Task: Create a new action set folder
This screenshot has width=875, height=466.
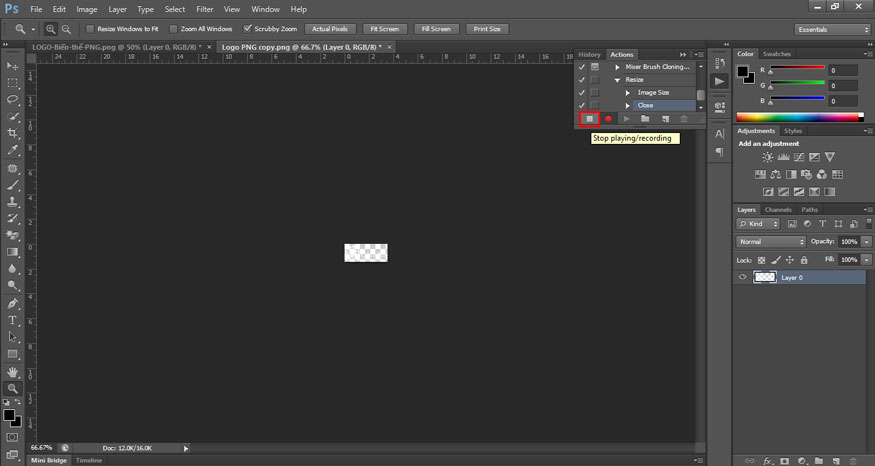Action: pos(645,119)
